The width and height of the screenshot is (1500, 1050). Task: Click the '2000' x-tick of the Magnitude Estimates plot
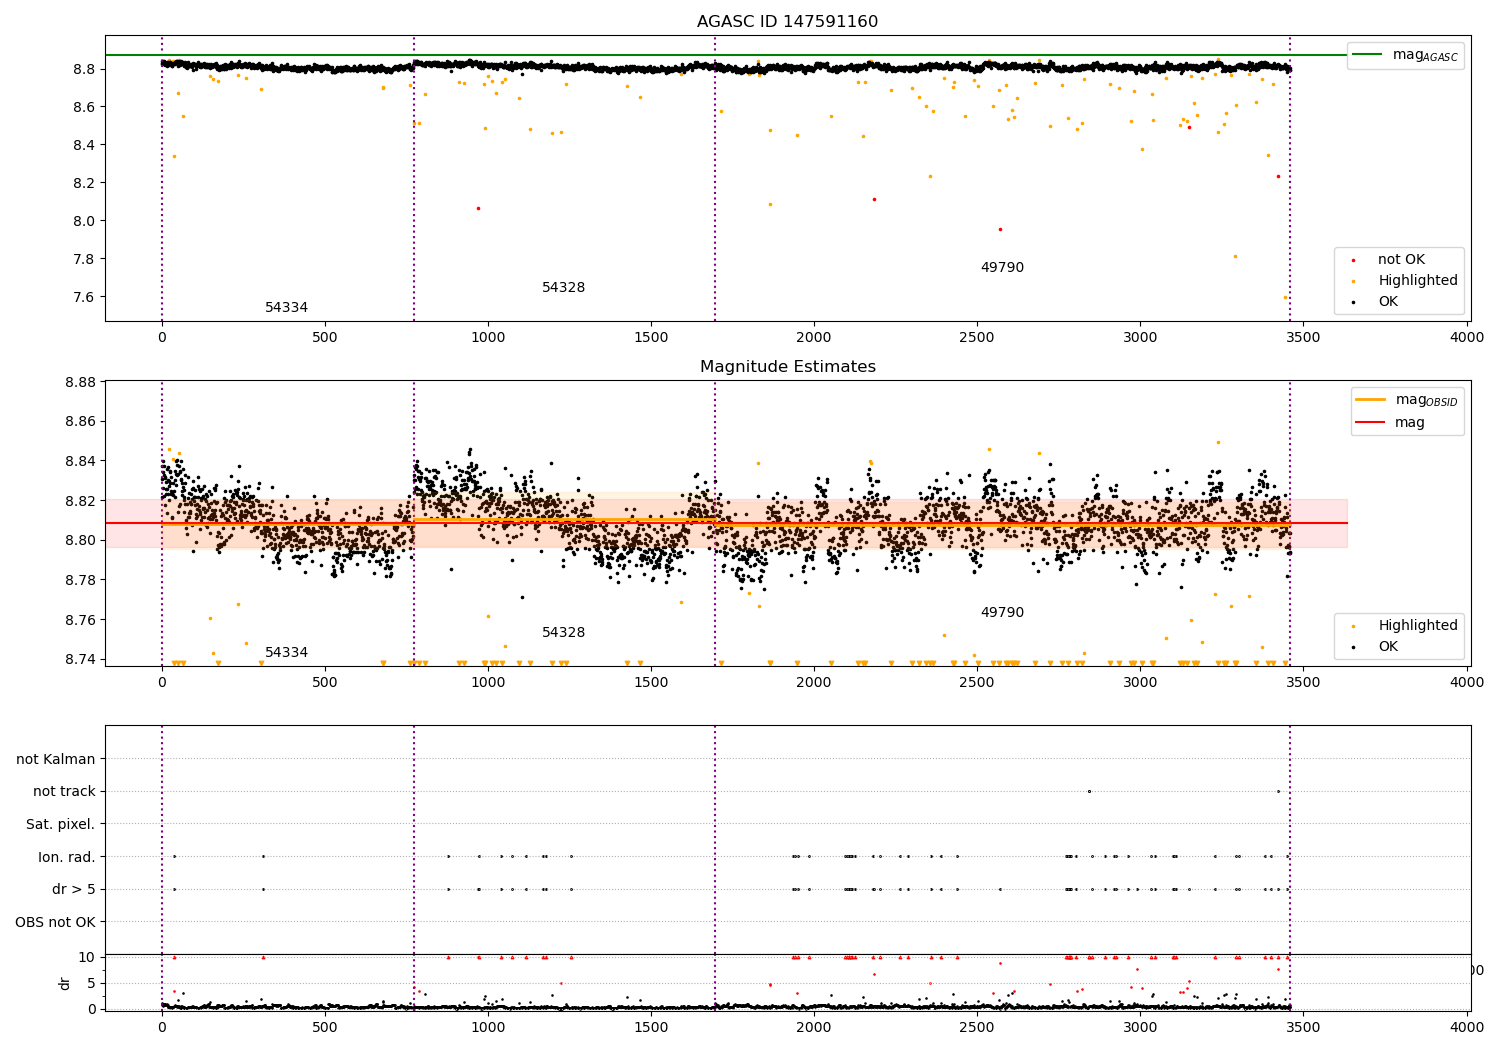pyautogui.click(x=814, y=683)
